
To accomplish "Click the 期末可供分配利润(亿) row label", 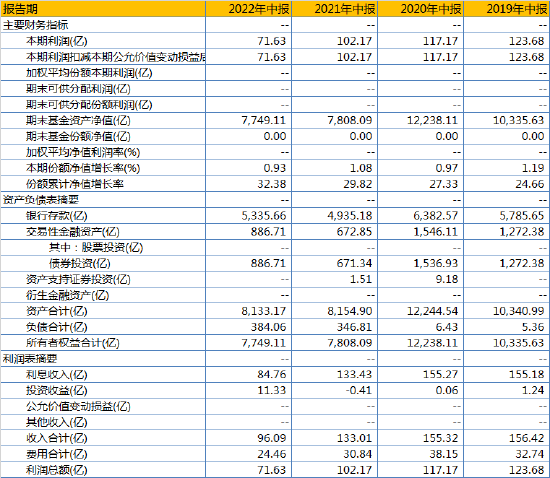I will coord(78,89).
